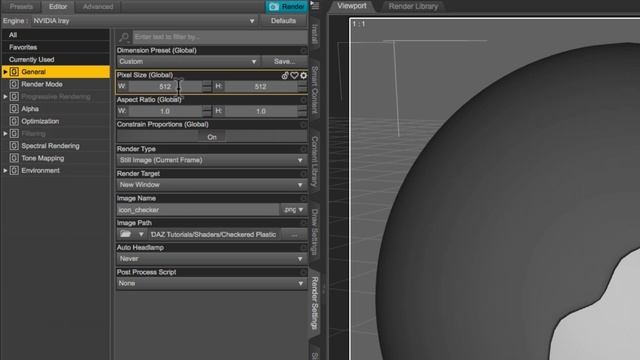
Task: Click the Environment group icon
Action: pos(14,170)
